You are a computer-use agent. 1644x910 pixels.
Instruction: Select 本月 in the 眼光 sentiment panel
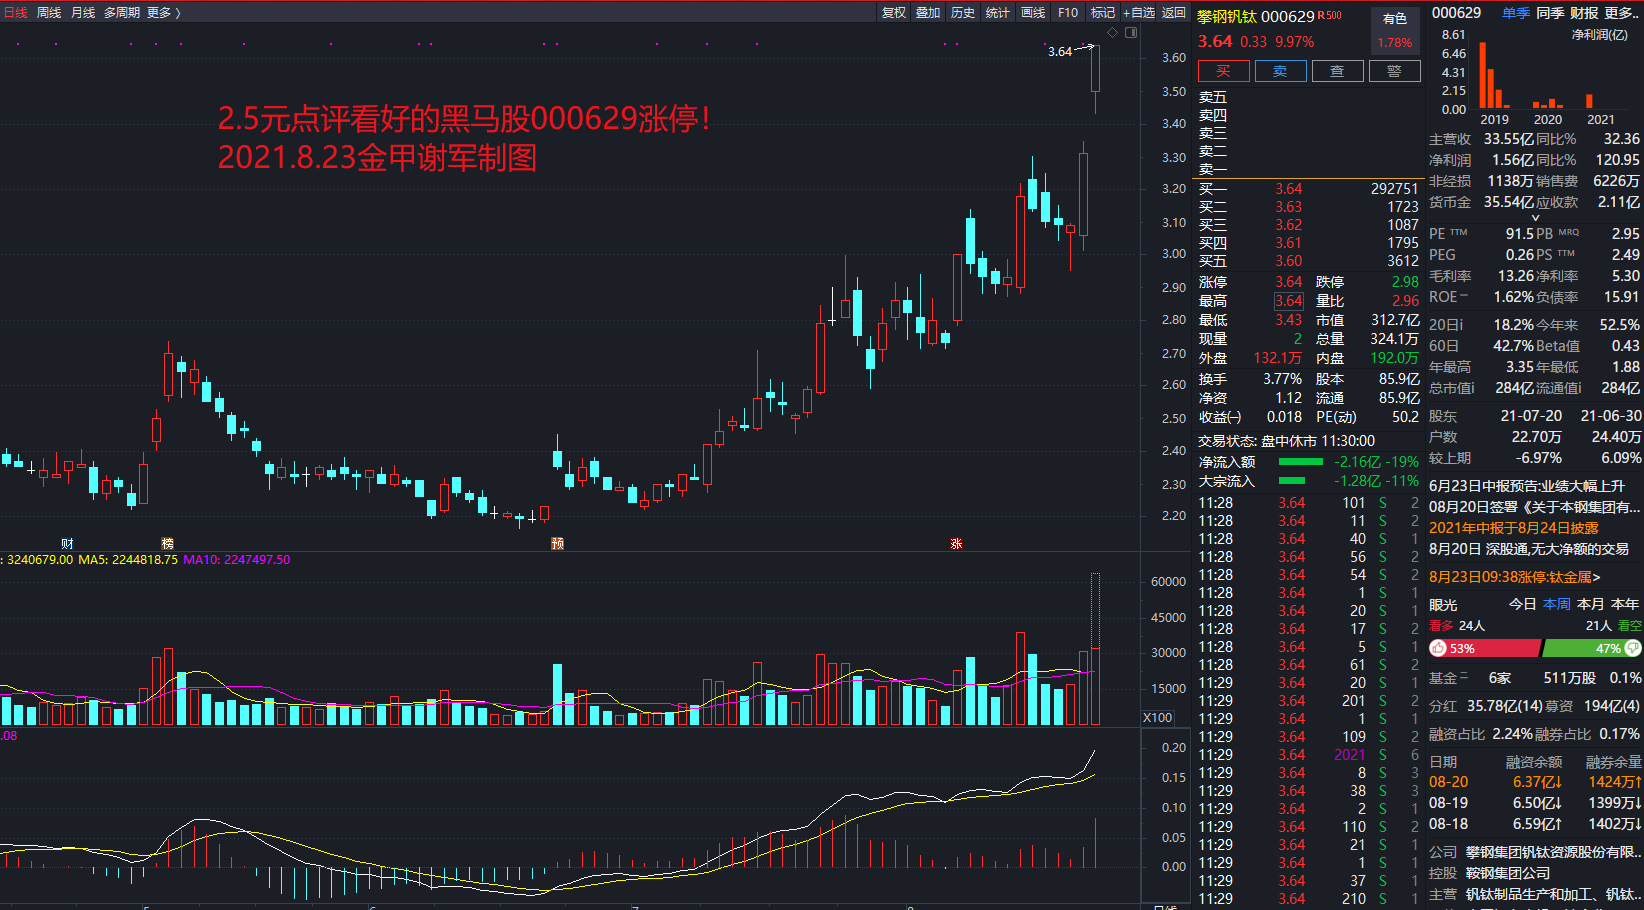1590,604
